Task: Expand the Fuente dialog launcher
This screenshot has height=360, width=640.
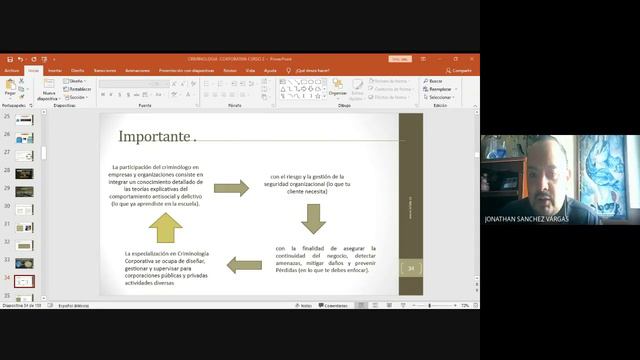Action: (197, 105)
